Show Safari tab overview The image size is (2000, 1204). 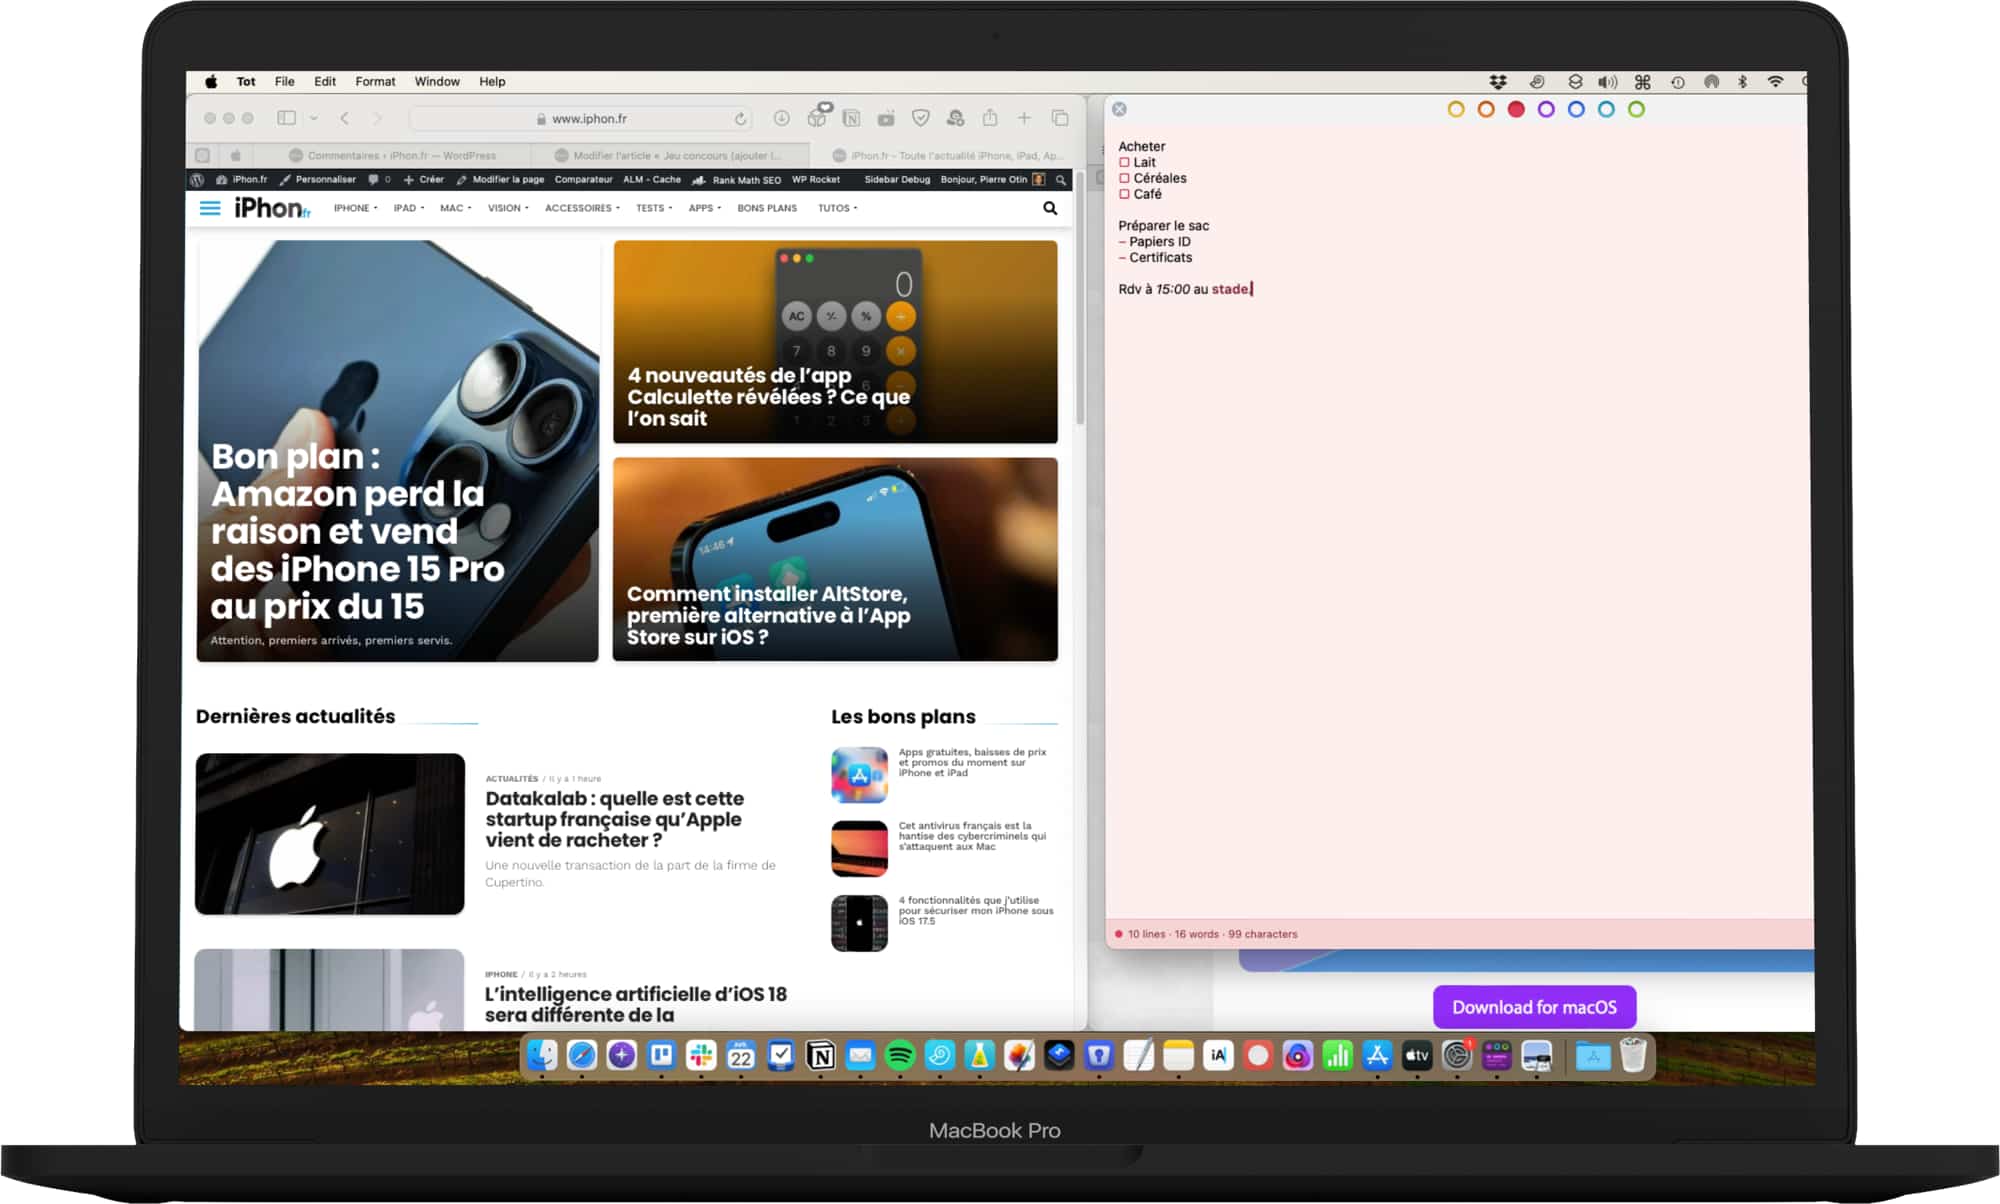coord(1060,118)
